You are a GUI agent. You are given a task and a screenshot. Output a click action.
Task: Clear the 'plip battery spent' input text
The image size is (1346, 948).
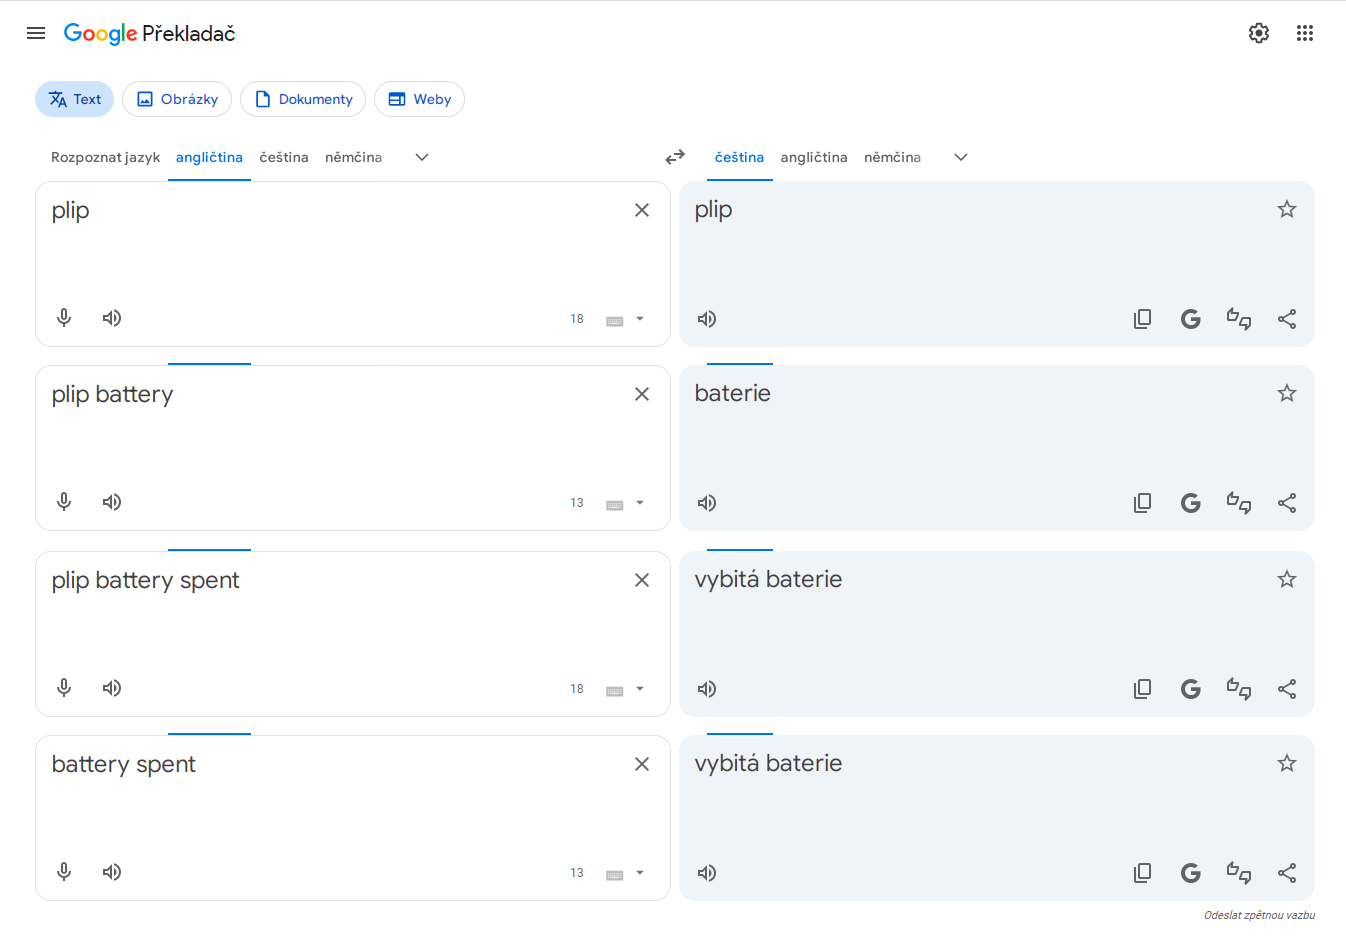642,580
